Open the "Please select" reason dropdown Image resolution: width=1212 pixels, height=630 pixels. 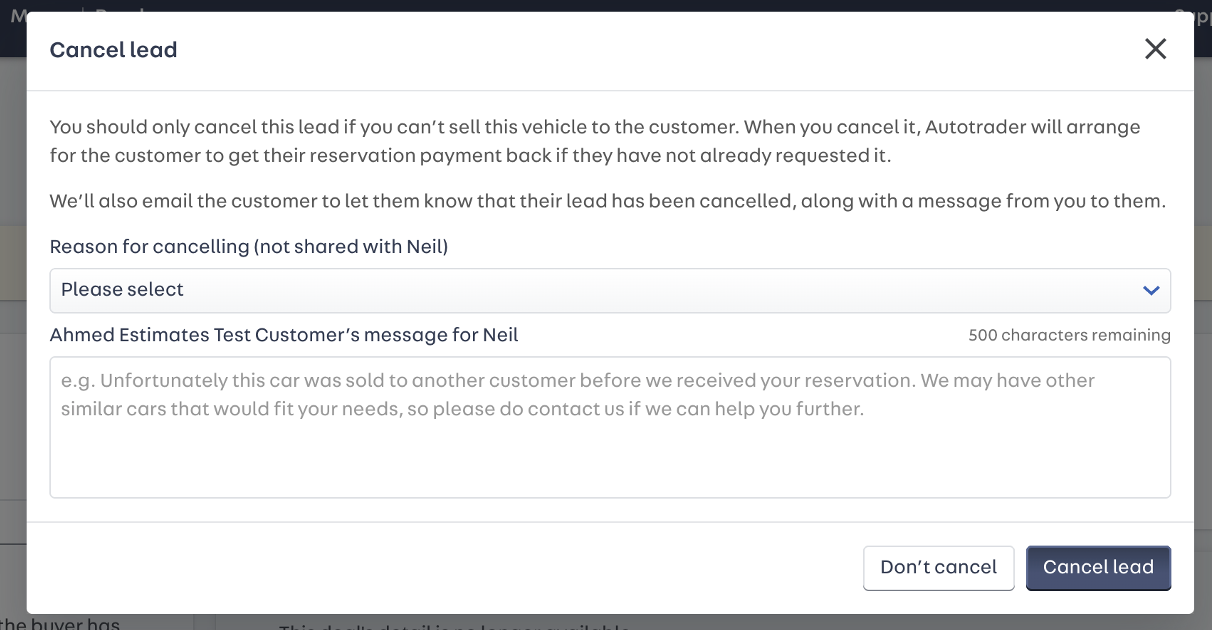coord(600,290)
